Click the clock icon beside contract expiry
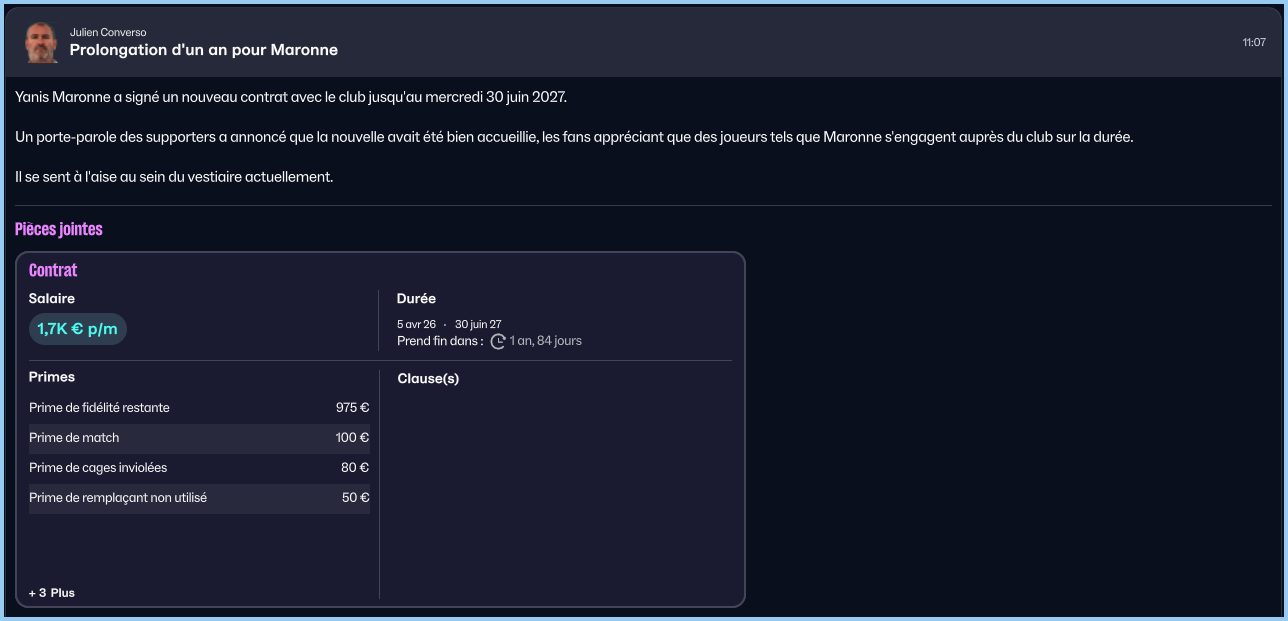 tap(497, 341)
